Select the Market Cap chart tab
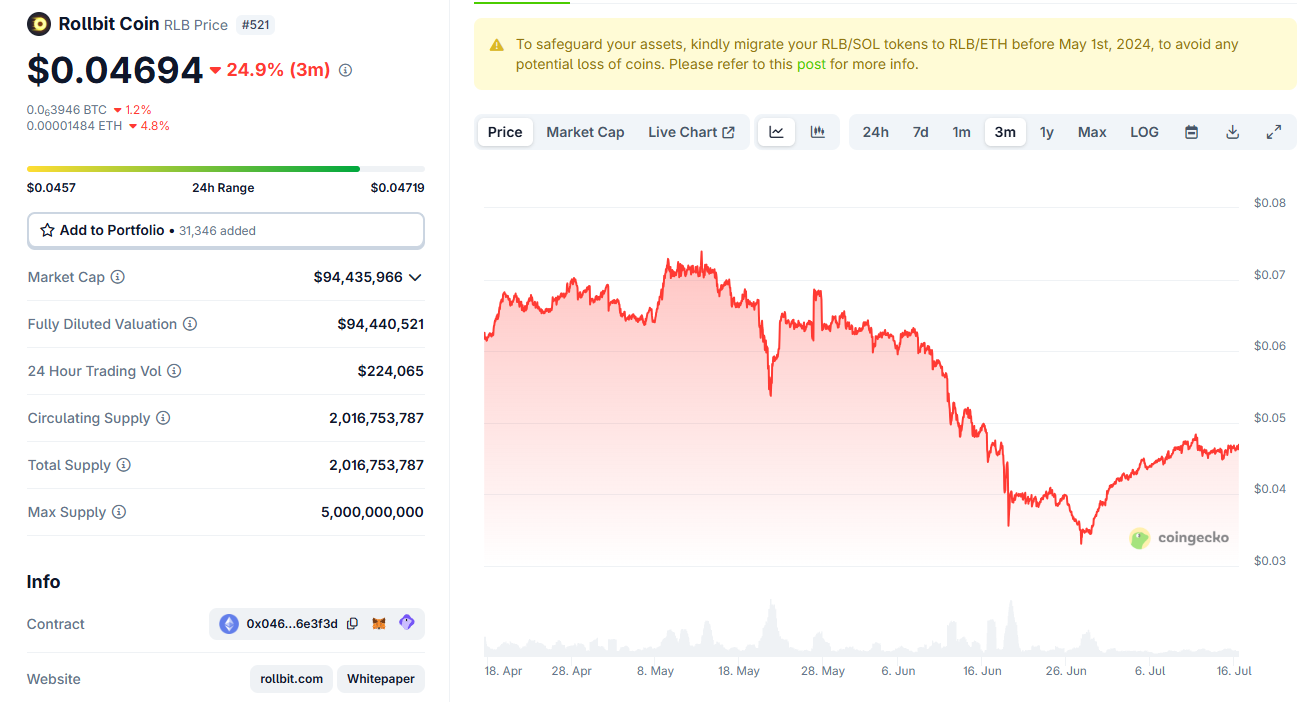Image resolution: width=1311 pixels, height=702 pixels. click(585, 132)
